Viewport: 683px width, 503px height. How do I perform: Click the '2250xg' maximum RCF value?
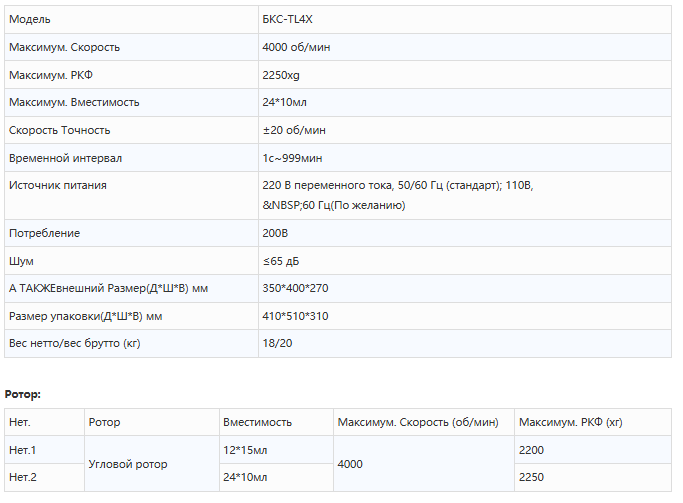click(x=281, y=75)
